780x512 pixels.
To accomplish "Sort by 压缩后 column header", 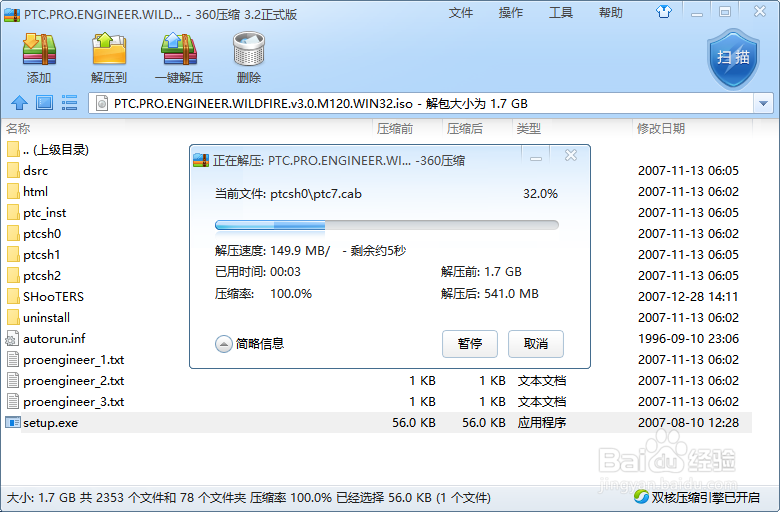I will [465, 129].
